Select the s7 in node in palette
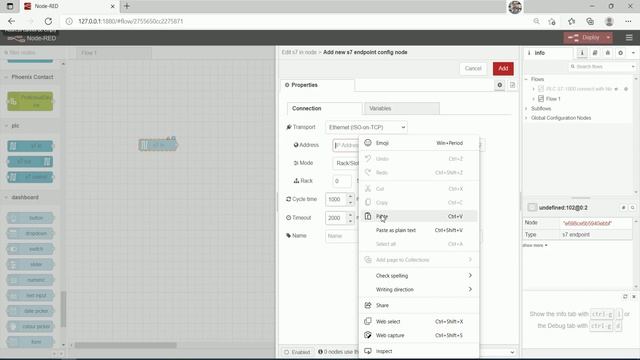Image resolution: width=640 pixels, height=360 pixels. 30,146
